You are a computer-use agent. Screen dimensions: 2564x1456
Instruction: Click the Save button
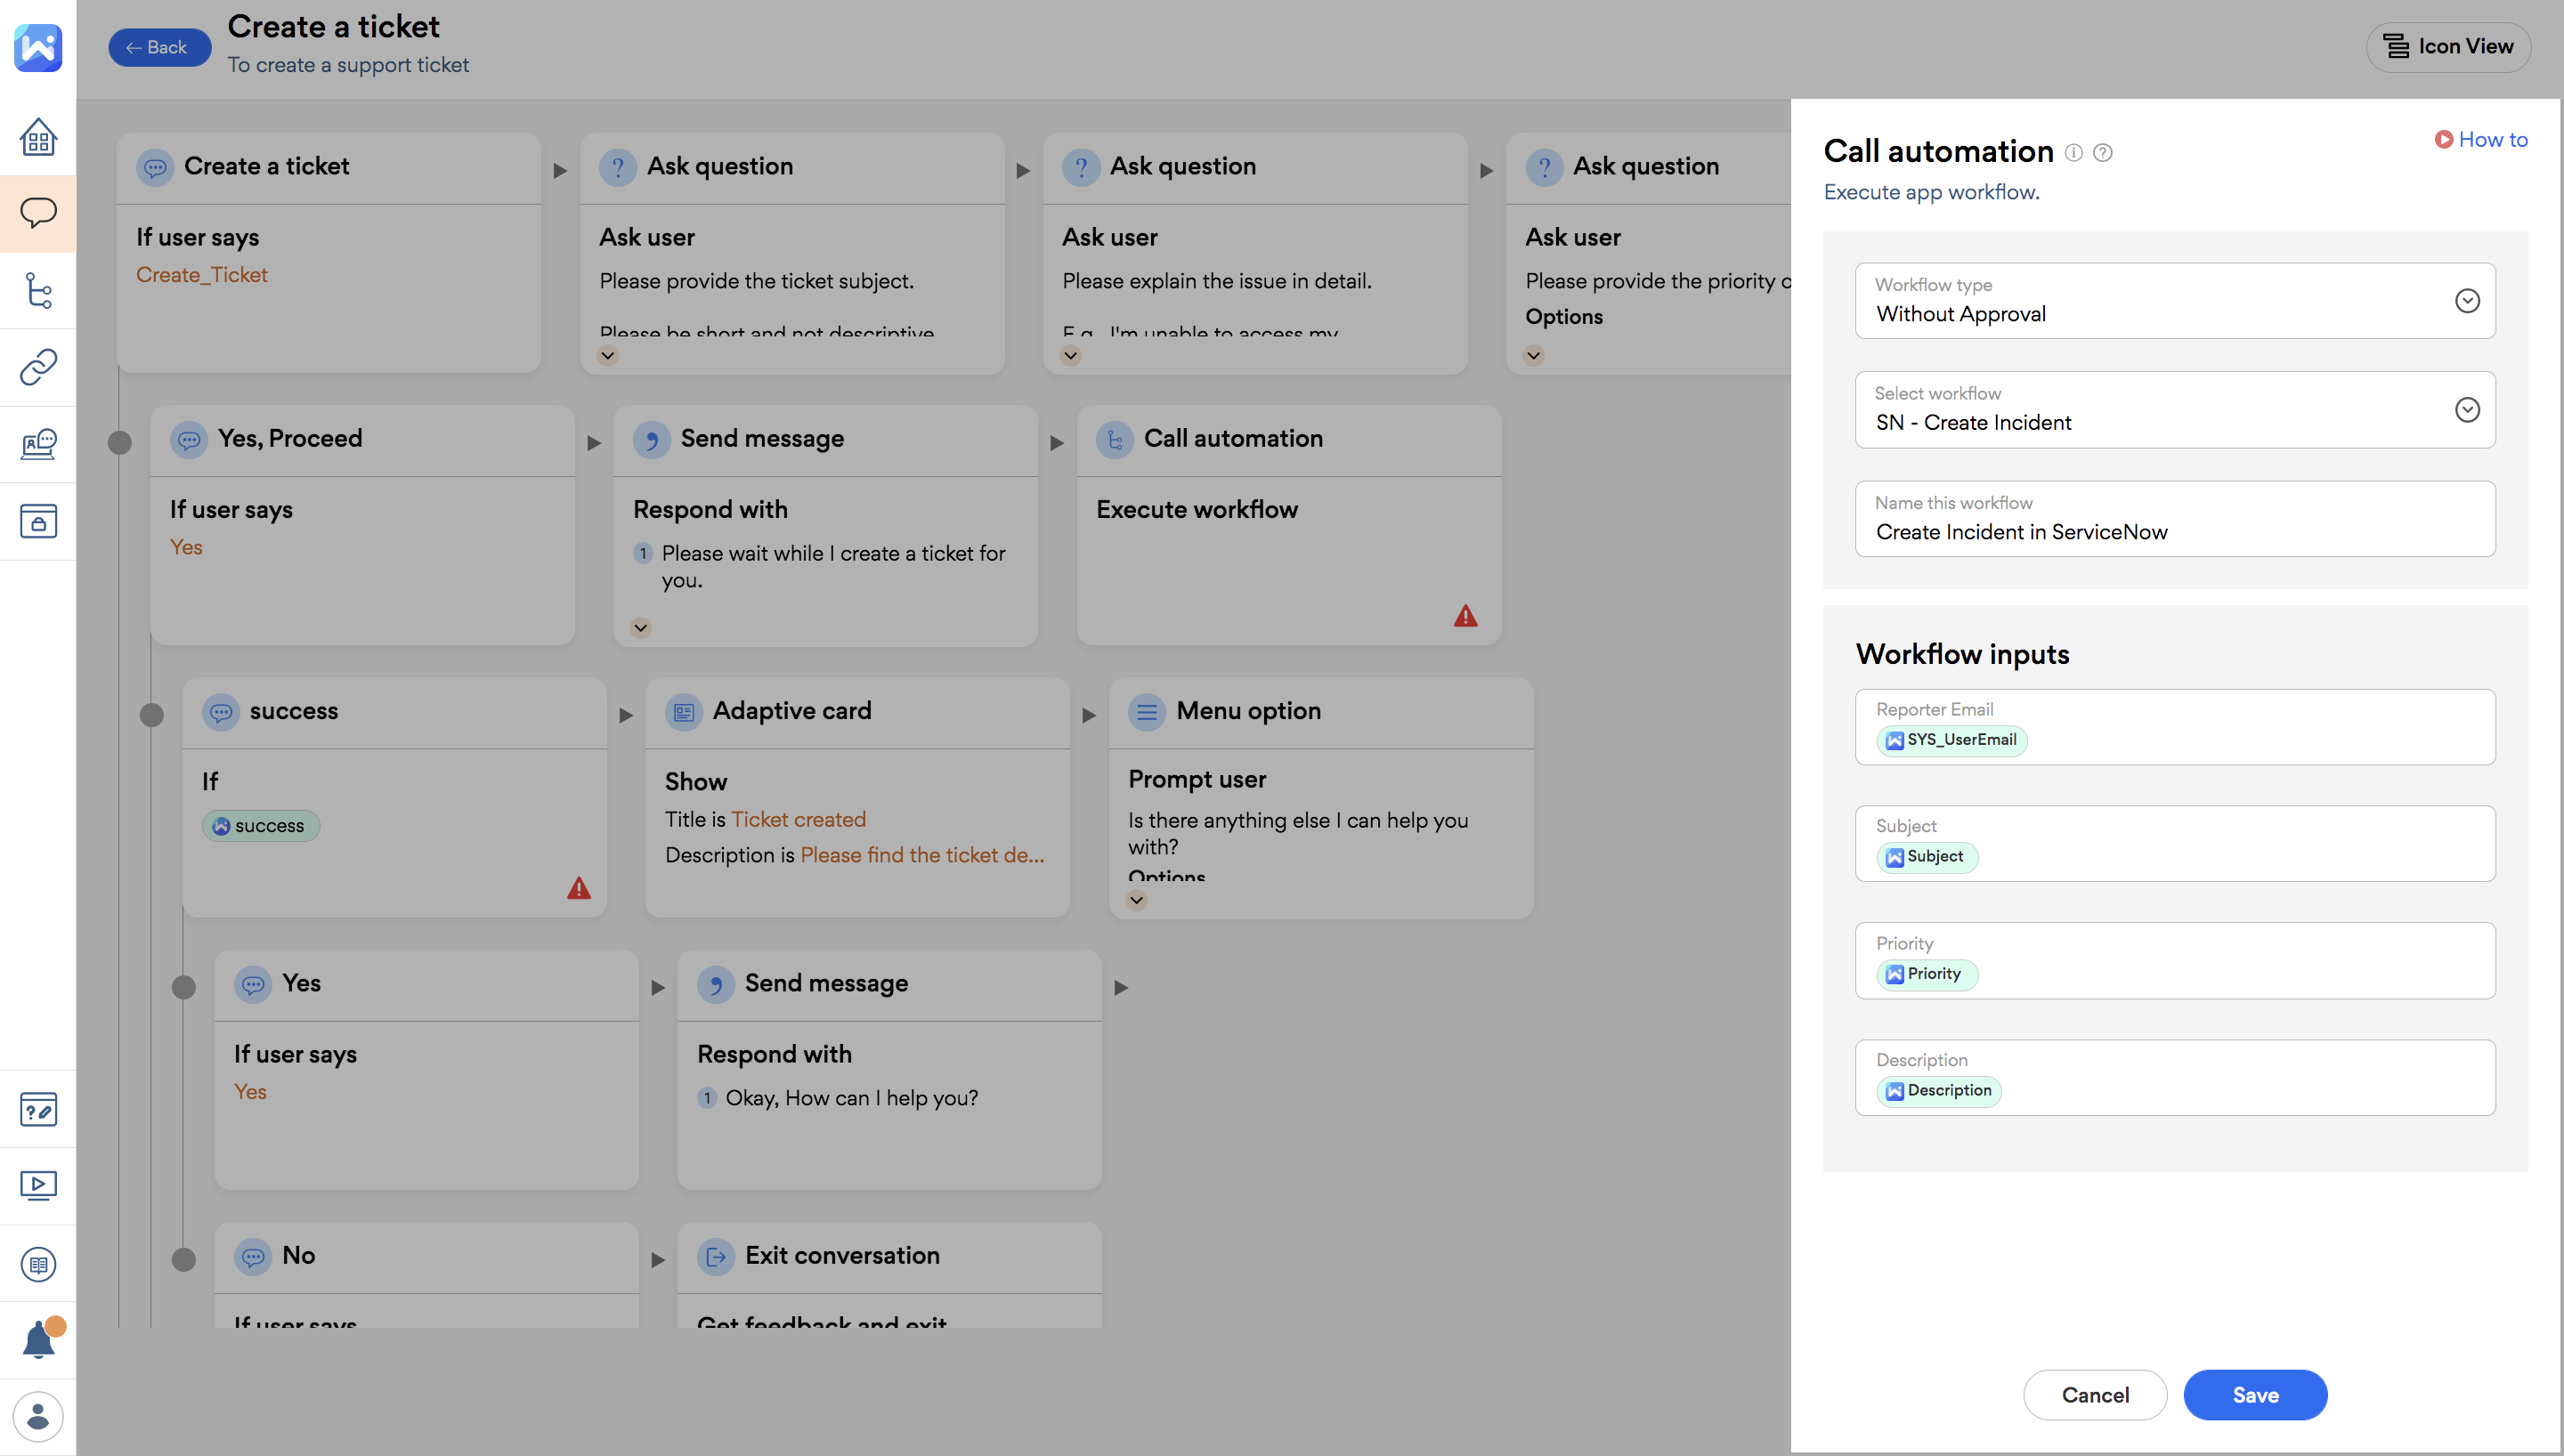click(x=2254, y=1394)
